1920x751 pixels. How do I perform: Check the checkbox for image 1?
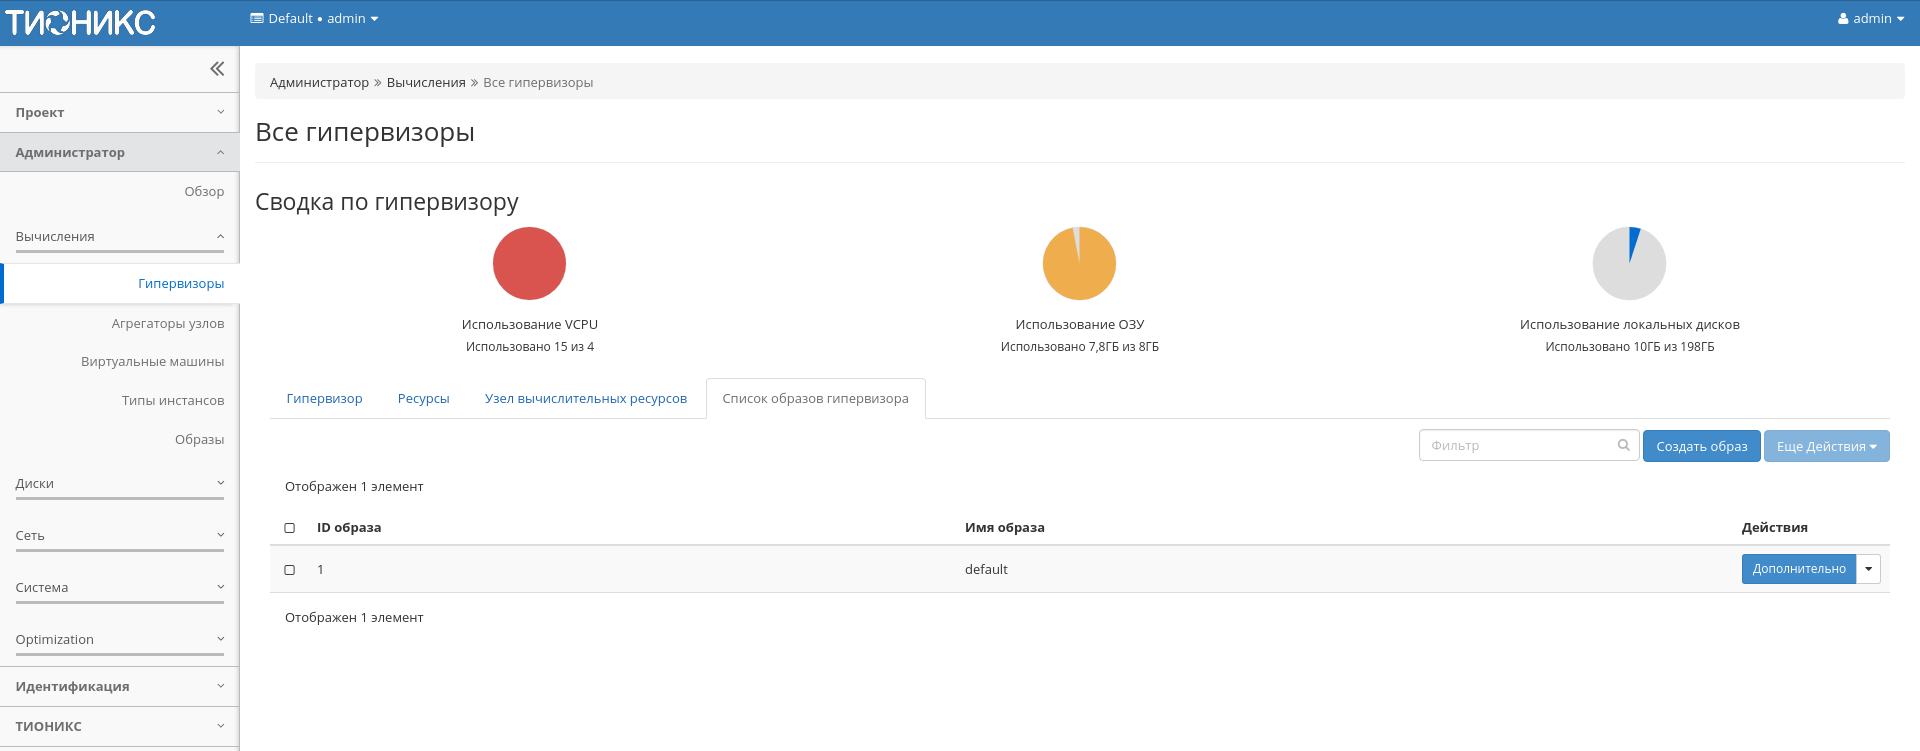(x=290, y=570)
